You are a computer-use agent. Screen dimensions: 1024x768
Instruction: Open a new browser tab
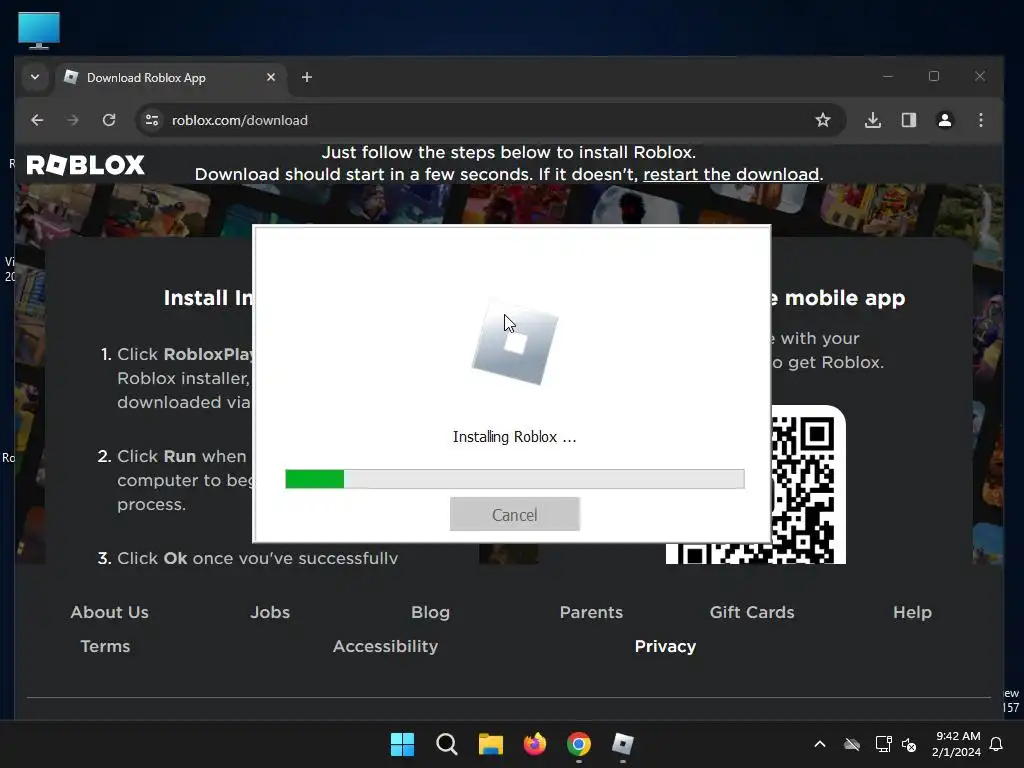coord(307,77)
